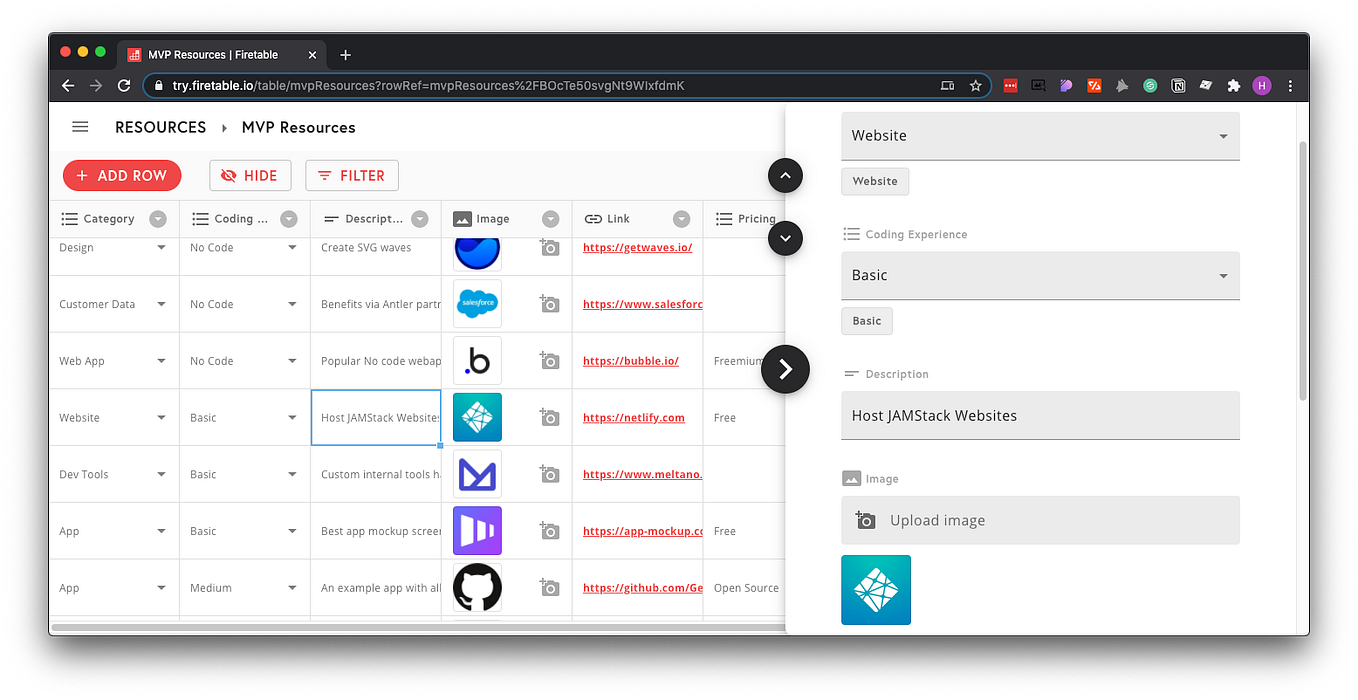Click the up chevron navigation circle
This screenshot has width=1358, height=700.
point(785,175)
